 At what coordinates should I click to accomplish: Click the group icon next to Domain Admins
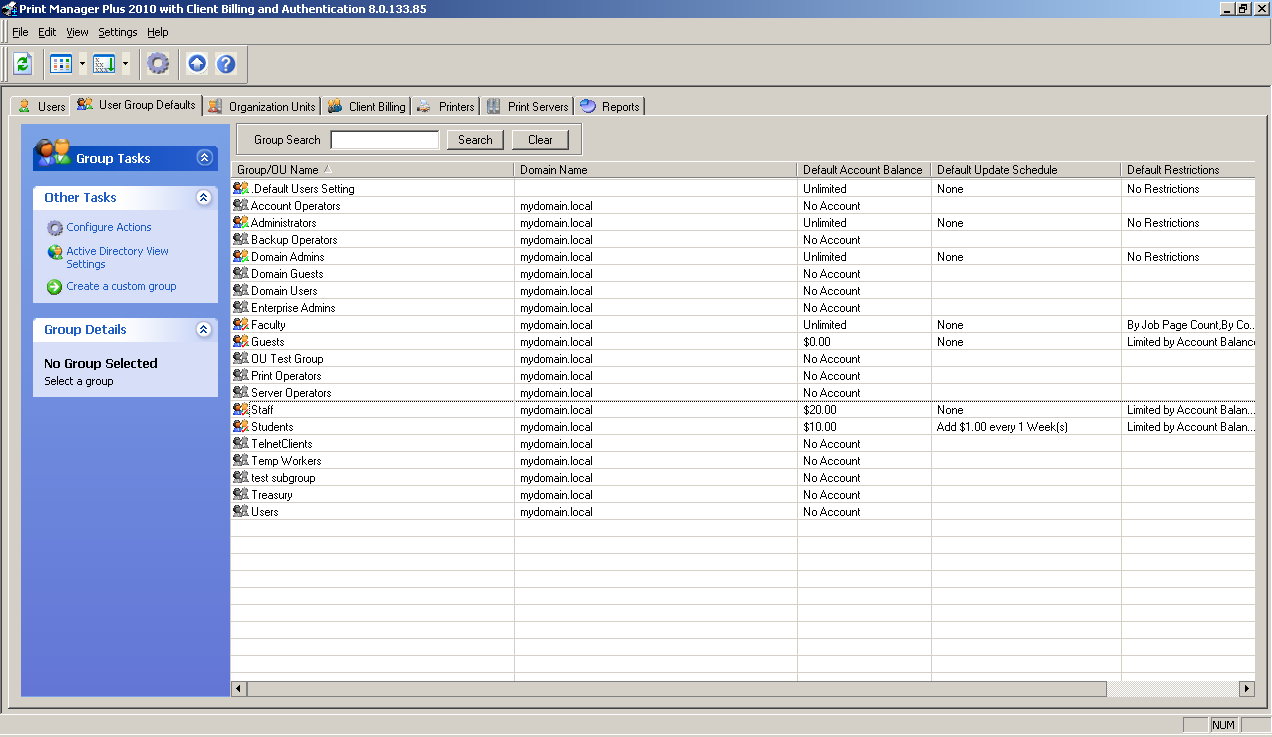[241, 256]
